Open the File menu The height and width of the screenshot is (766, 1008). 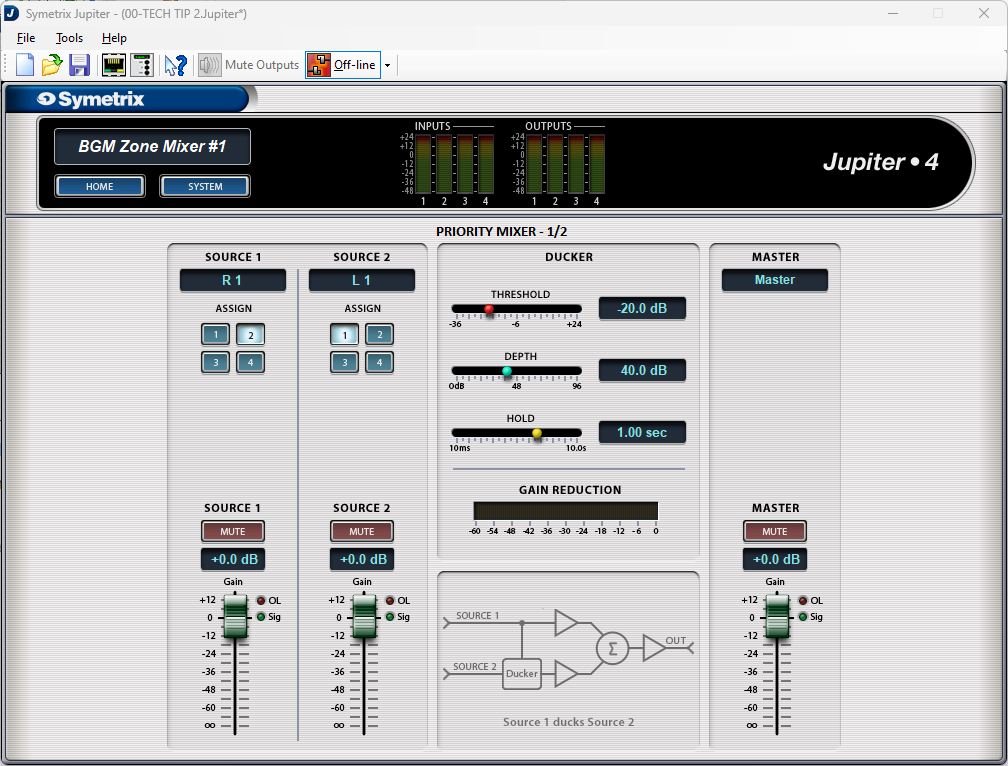[26, 38]
